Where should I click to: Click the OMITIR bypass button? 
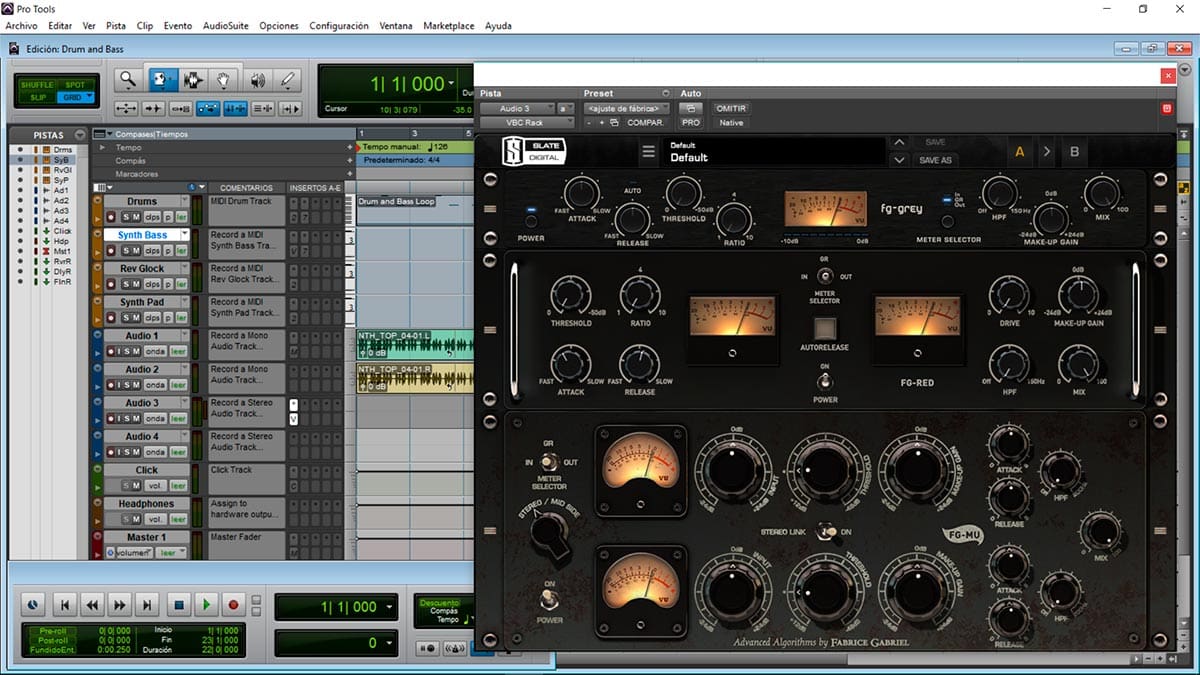tap(732, 108)
